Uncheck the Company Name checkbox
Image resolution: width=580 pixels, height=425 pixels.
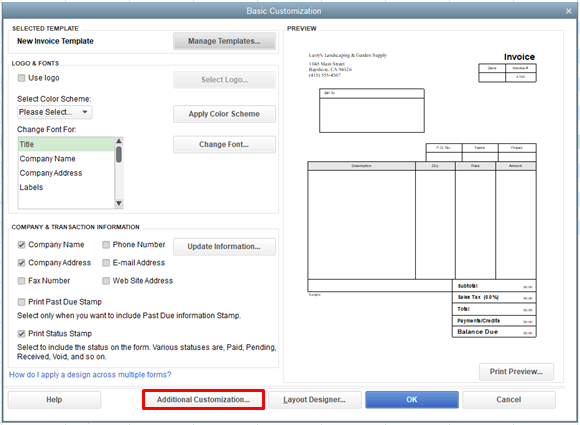(x=21, y=245)
